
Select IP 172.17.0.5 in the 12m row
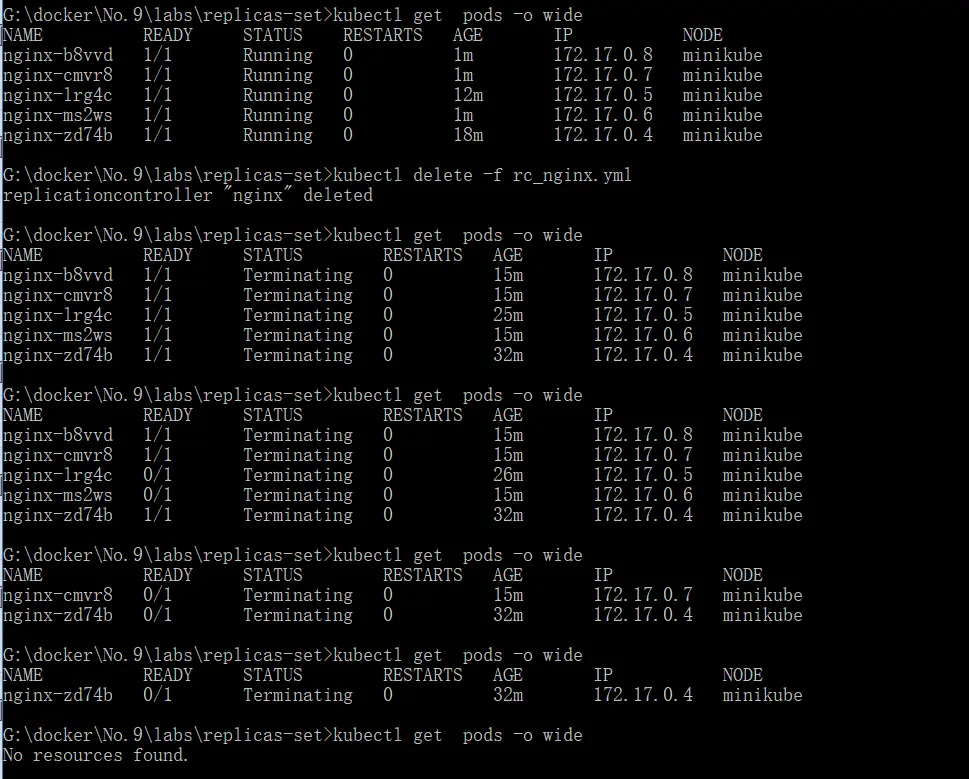(603, 95)
